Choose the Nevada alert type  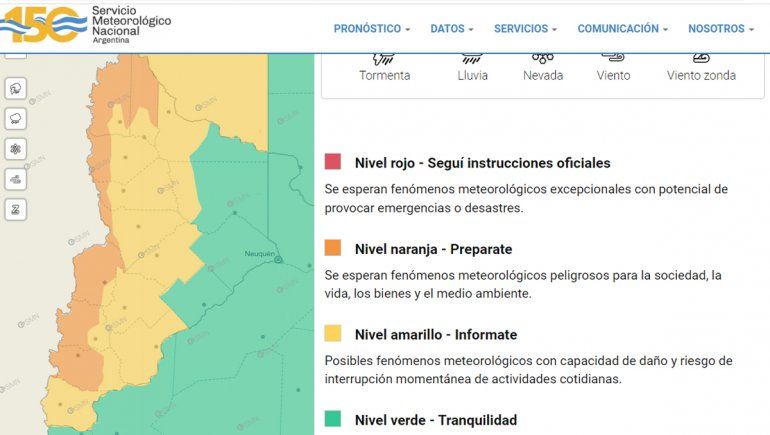pos(543,66)
